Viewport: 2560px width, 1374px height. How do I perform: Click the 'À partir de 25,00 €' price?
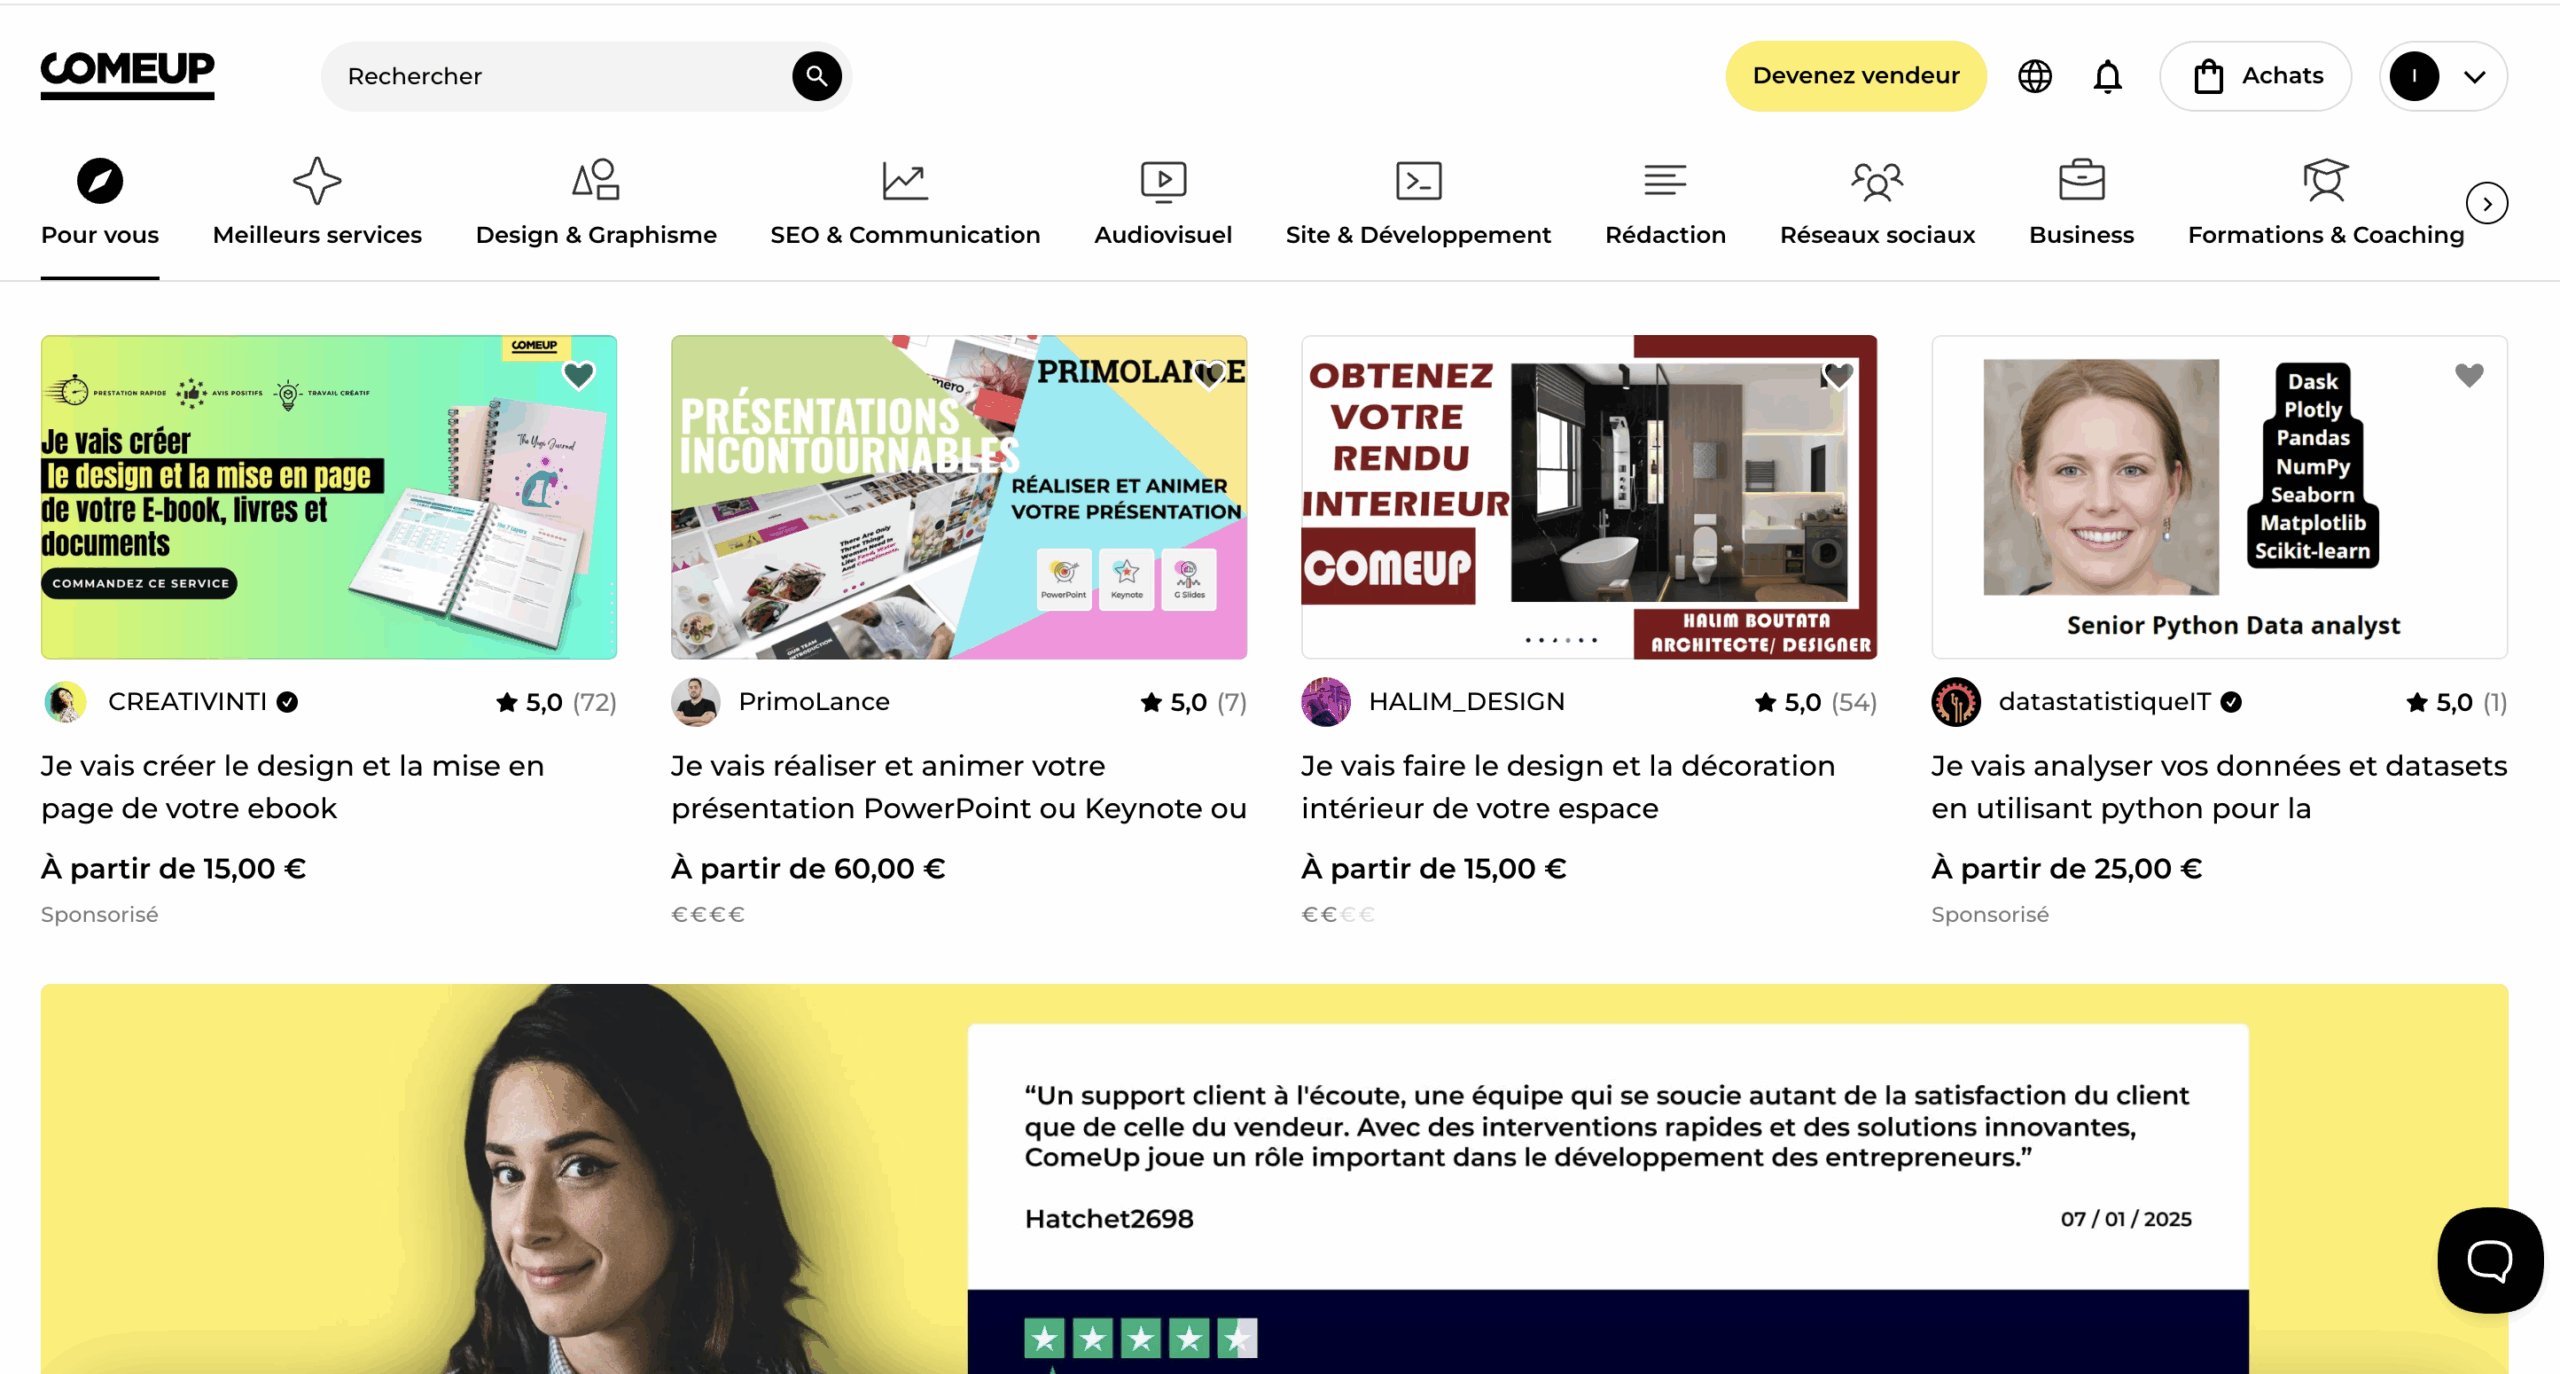pyautogui.click(x=2067, y=868)
